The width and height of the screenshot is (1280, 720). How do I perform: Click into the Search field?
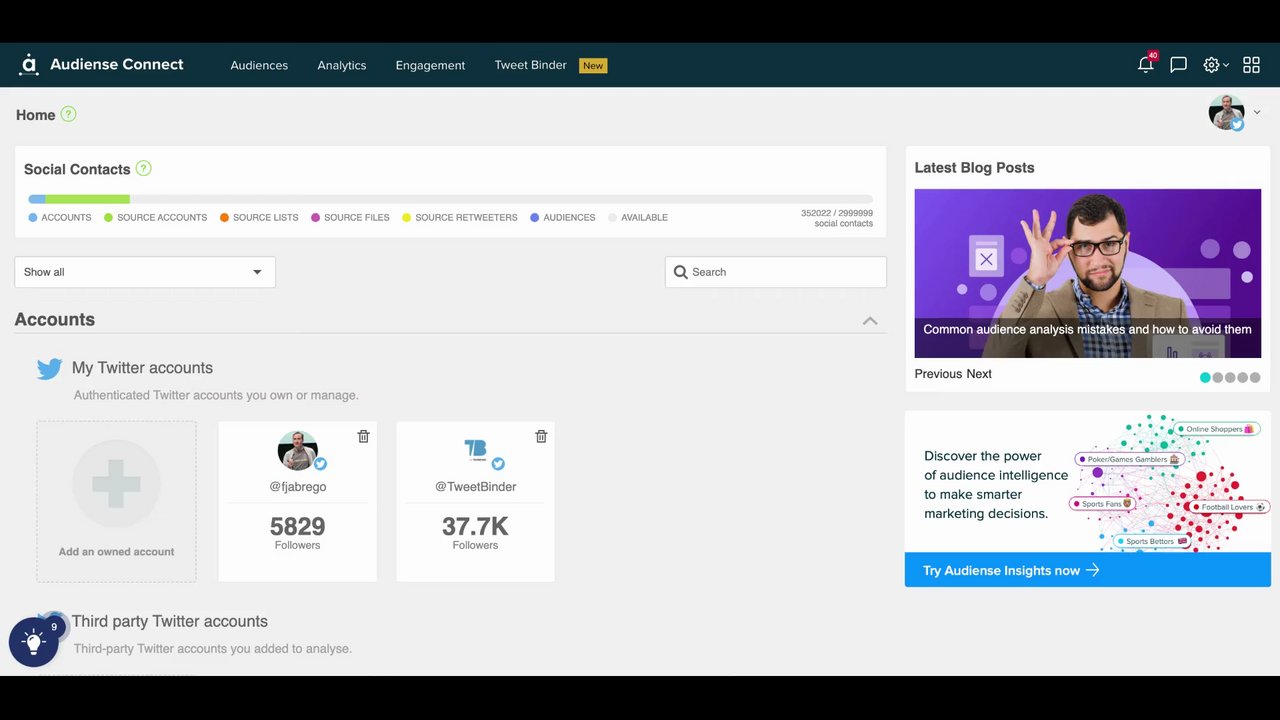(x=776, y=272)
